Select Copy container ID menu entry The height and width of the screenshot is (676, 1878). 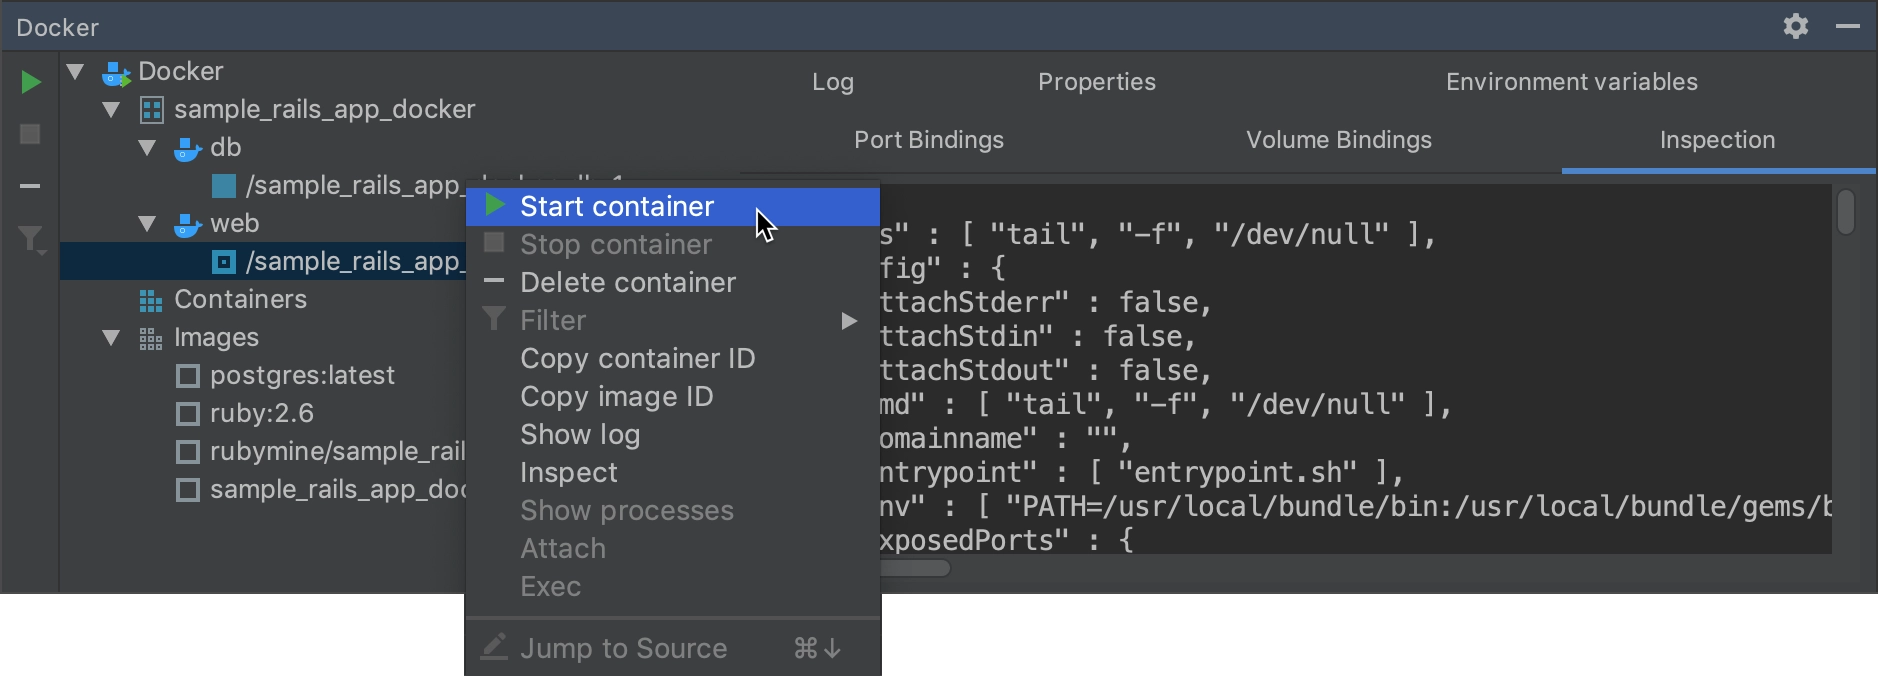[x=673, y=359]
